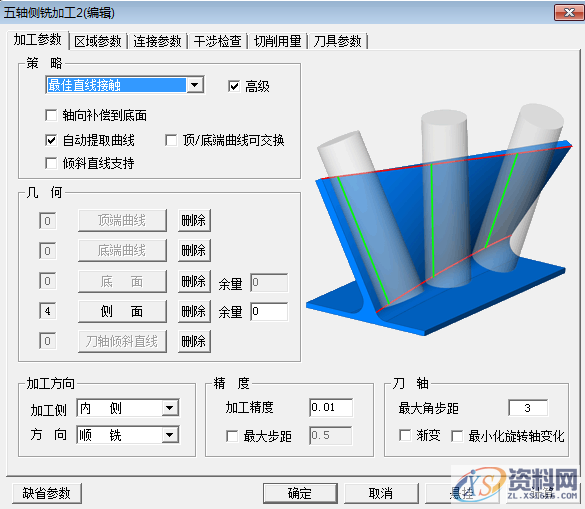The image size is (585, 509).
Task: Click the 加工精度 field showing 0.01
Action: click(x=331, y=407)
